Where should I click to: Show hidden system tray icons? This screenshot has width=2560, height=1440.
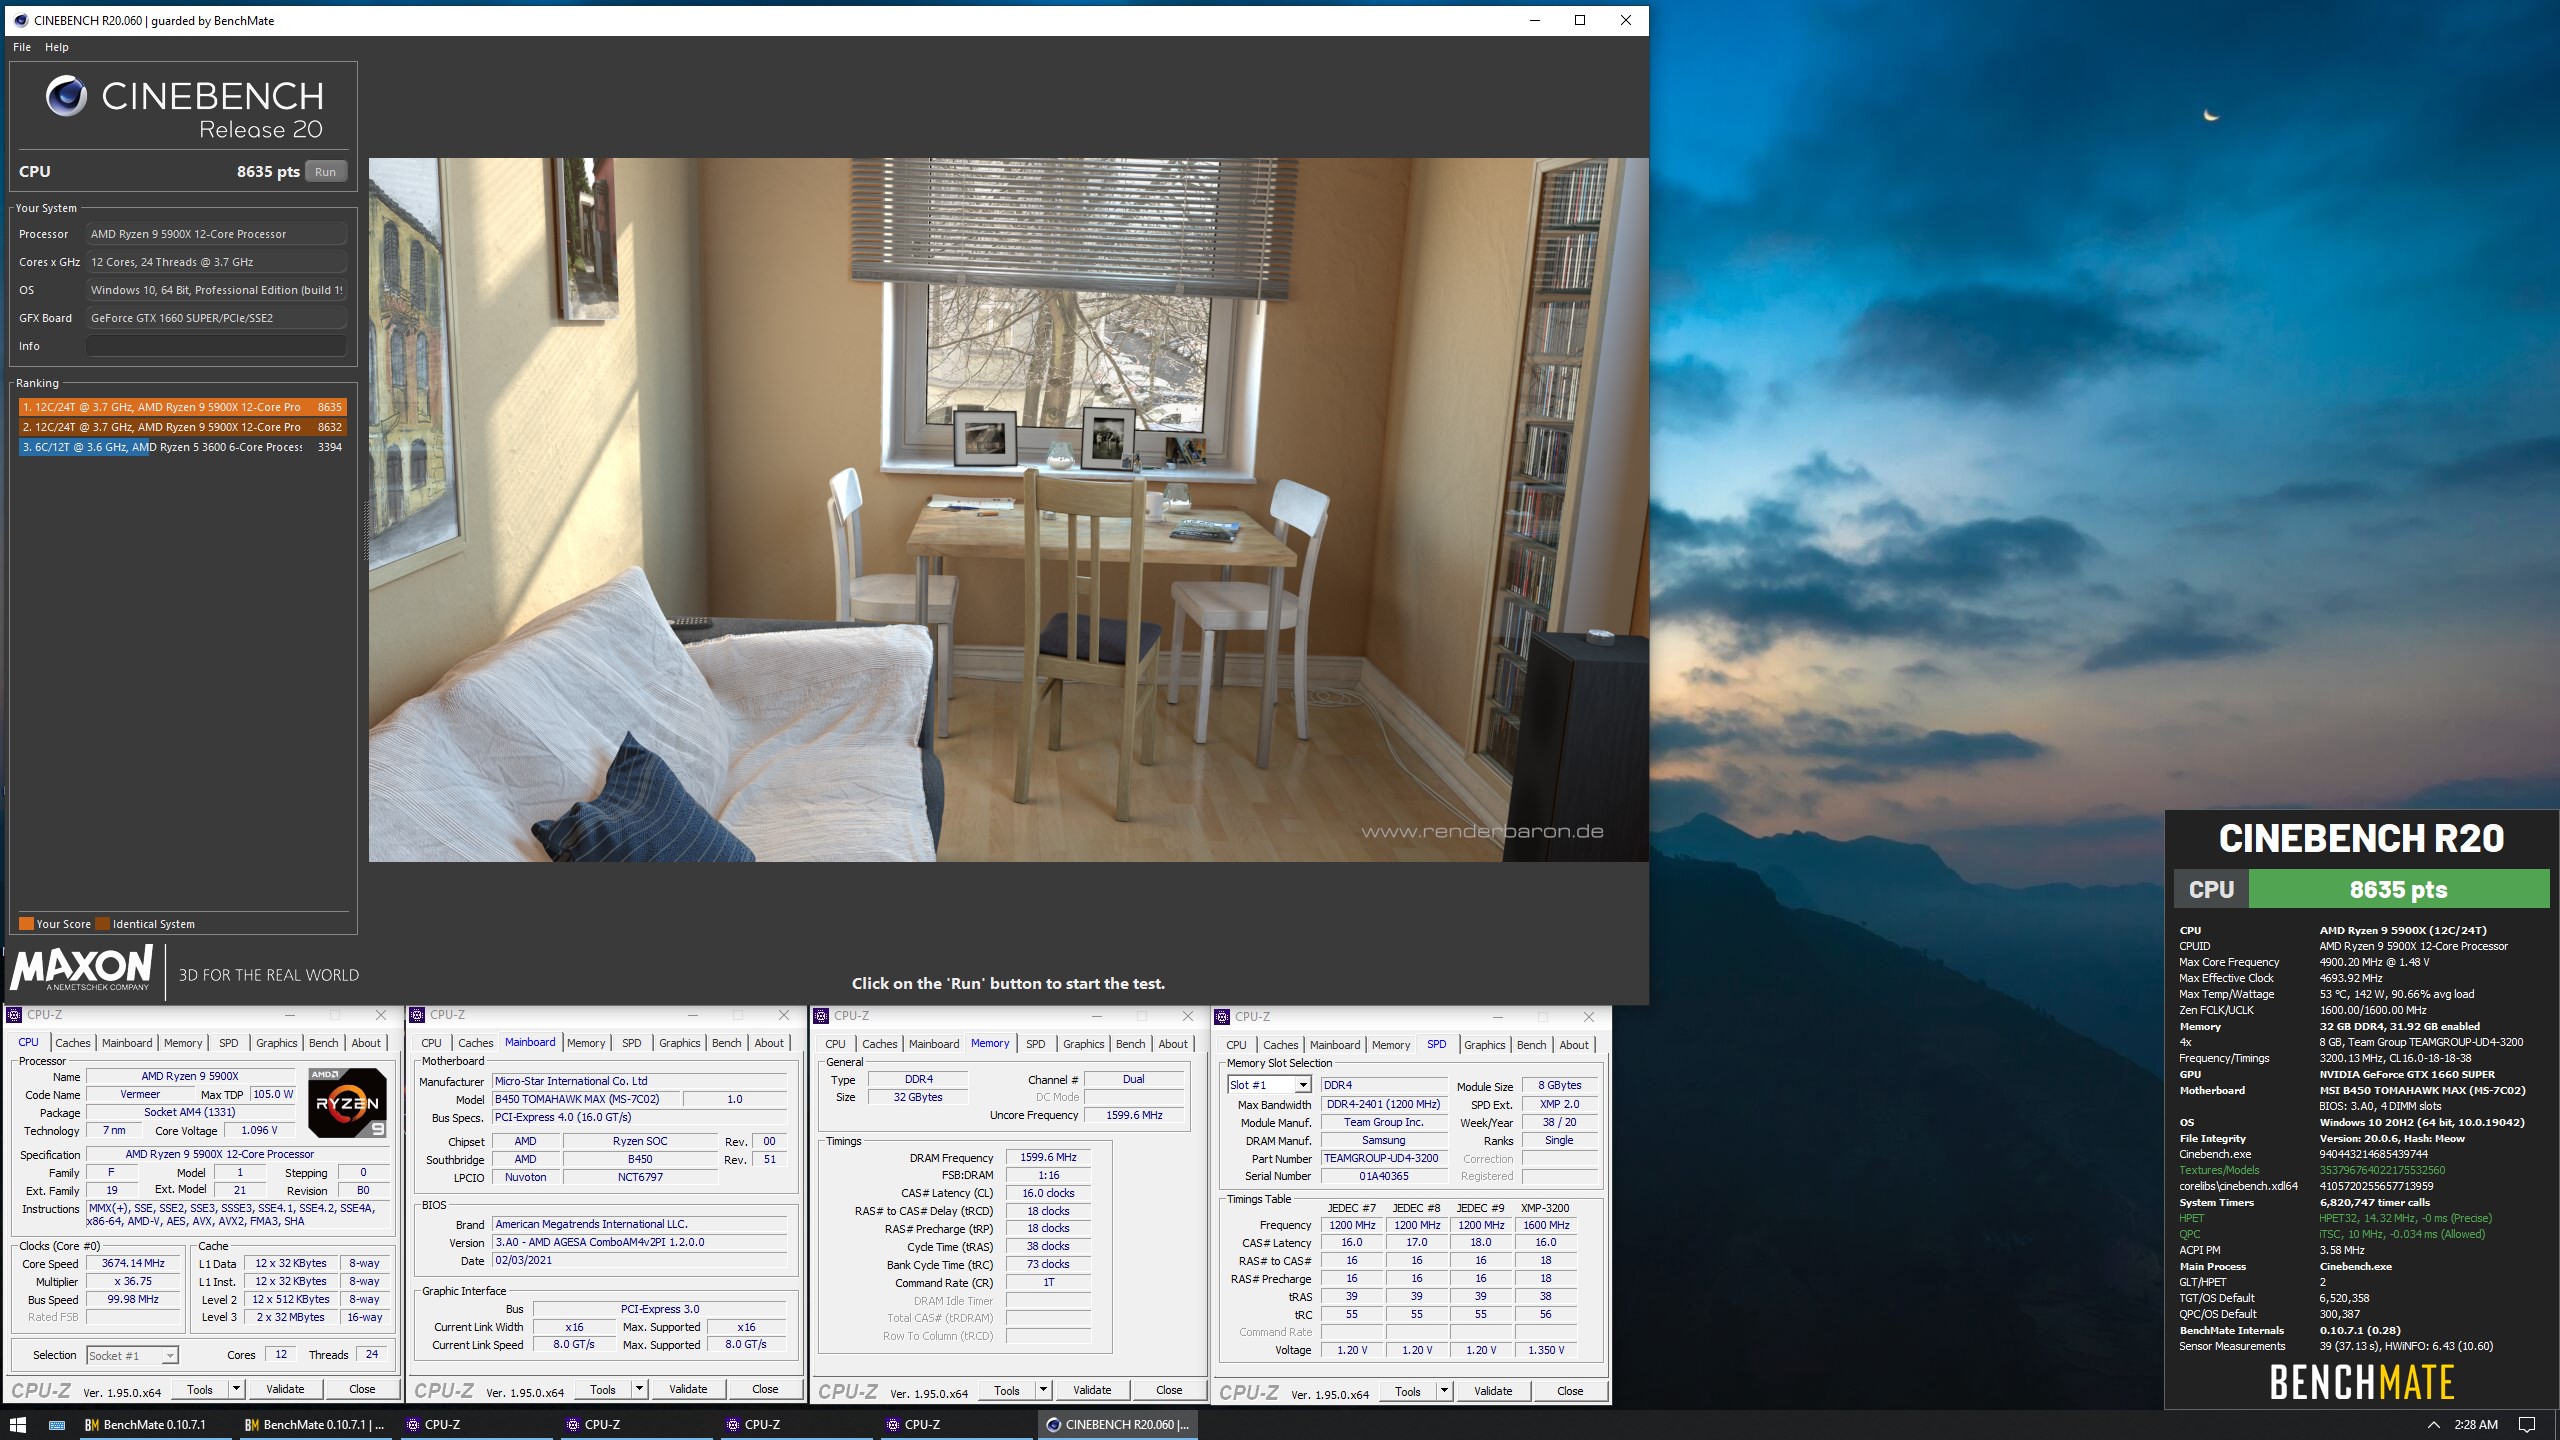2433,1425
